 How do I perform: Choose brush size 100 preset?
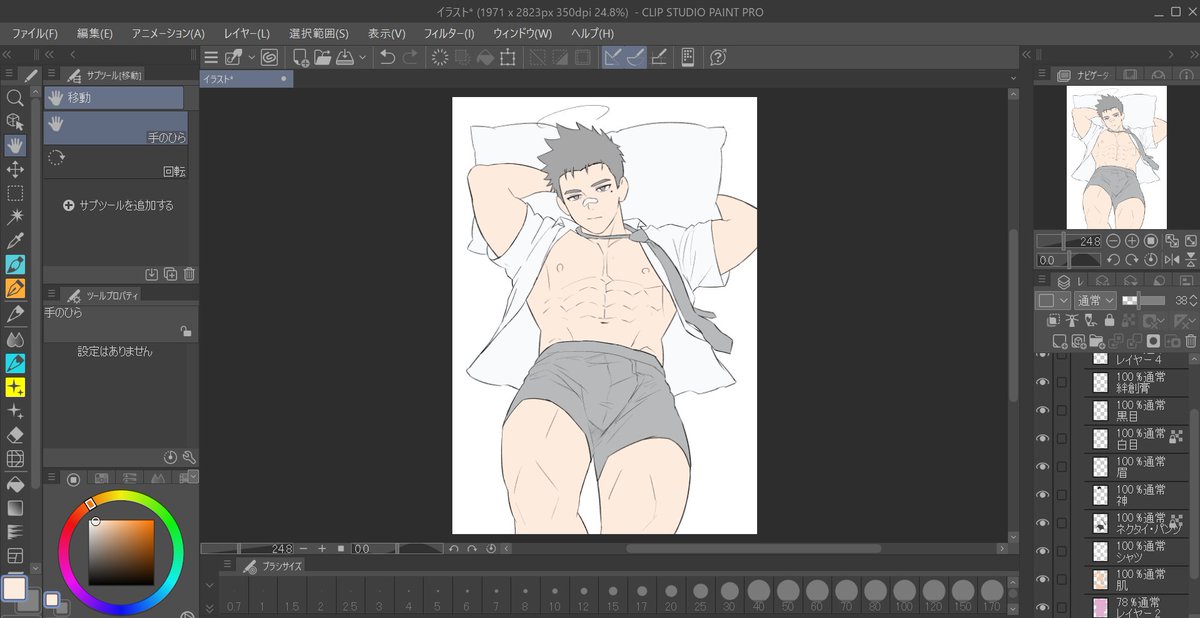(x=904, y=594)
